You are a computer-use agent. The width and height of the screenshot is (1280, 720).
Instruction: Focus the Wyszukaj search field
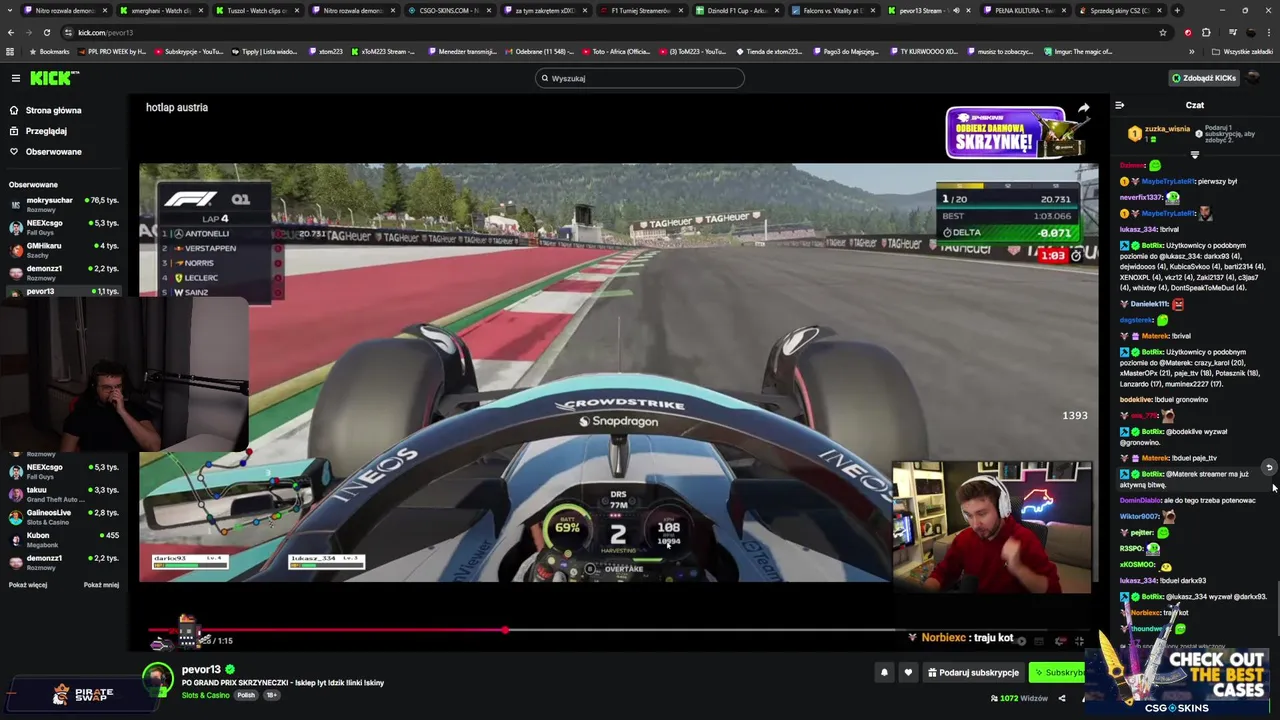tap(640, 78)
